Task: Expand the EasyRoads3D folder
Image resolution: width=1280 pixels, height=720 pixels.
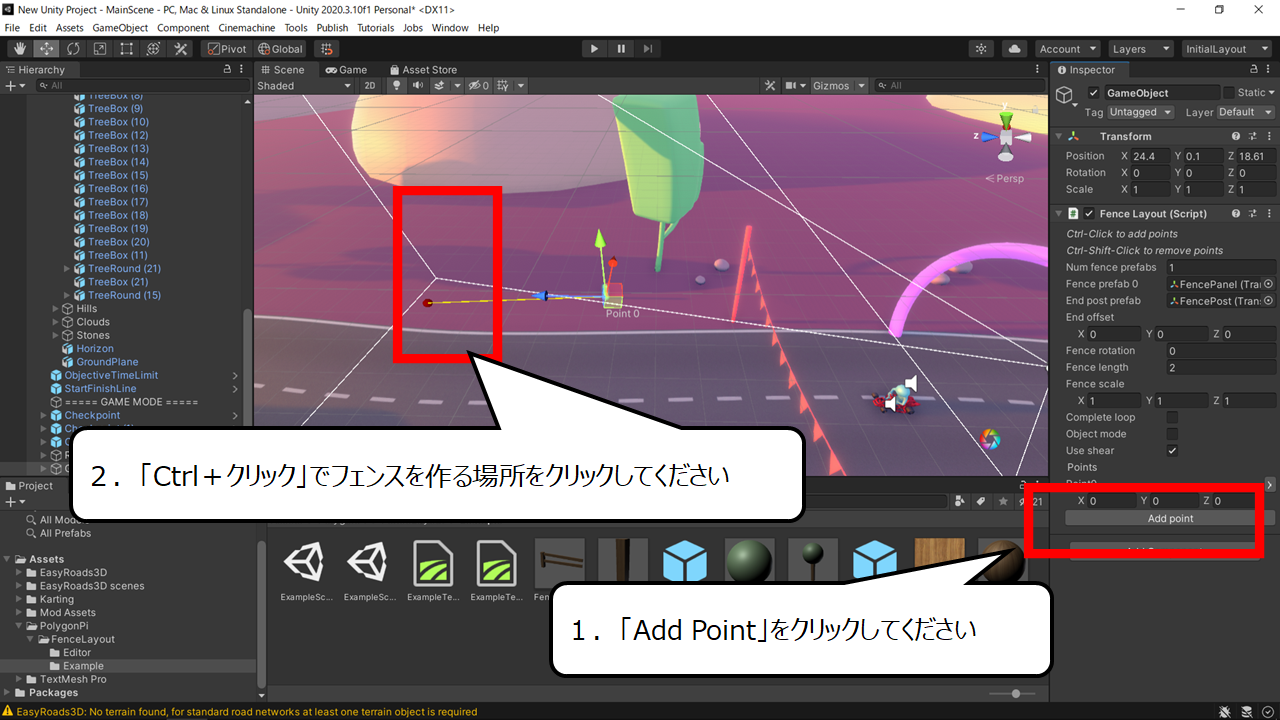Action: click(x=20, y=573)
